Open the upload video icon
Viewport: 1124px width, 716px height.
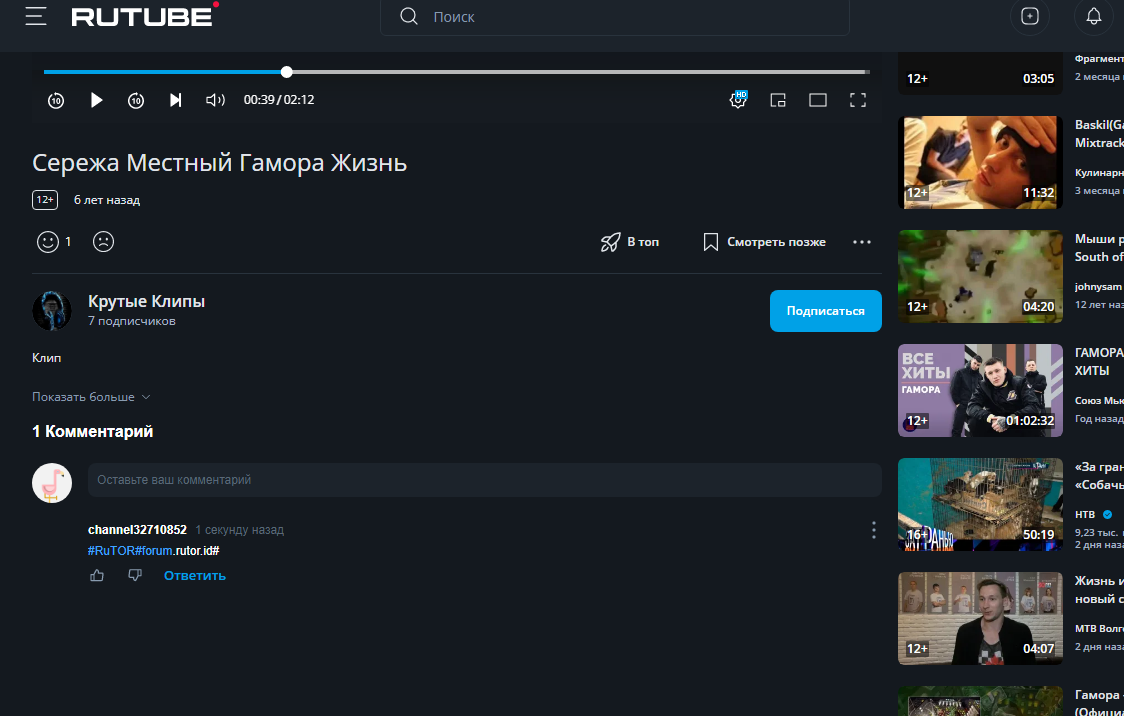click(x=1029, y=16)
